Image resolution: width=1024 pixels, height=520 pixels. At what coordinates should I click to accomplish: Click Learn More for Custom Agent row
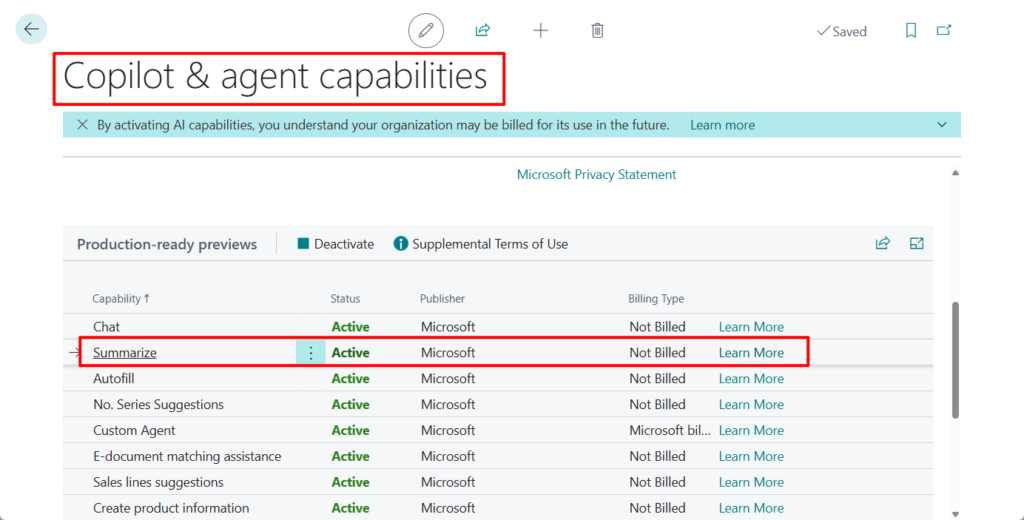click(x=751, y=431)
